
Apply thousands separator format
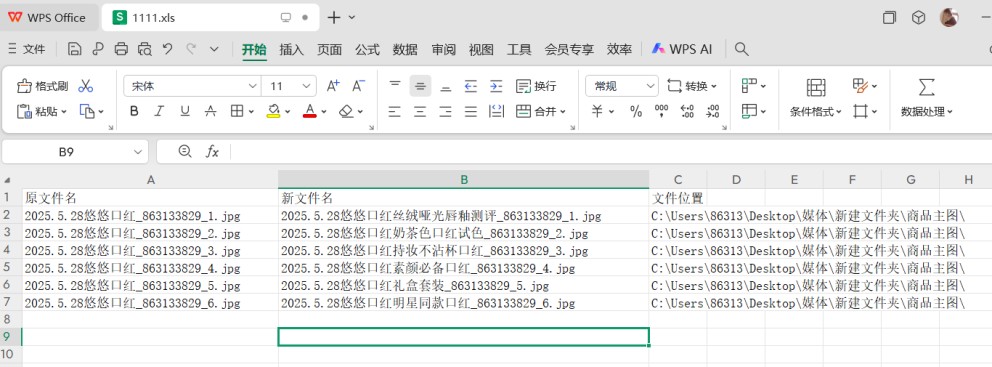click(x=662, y=111)
